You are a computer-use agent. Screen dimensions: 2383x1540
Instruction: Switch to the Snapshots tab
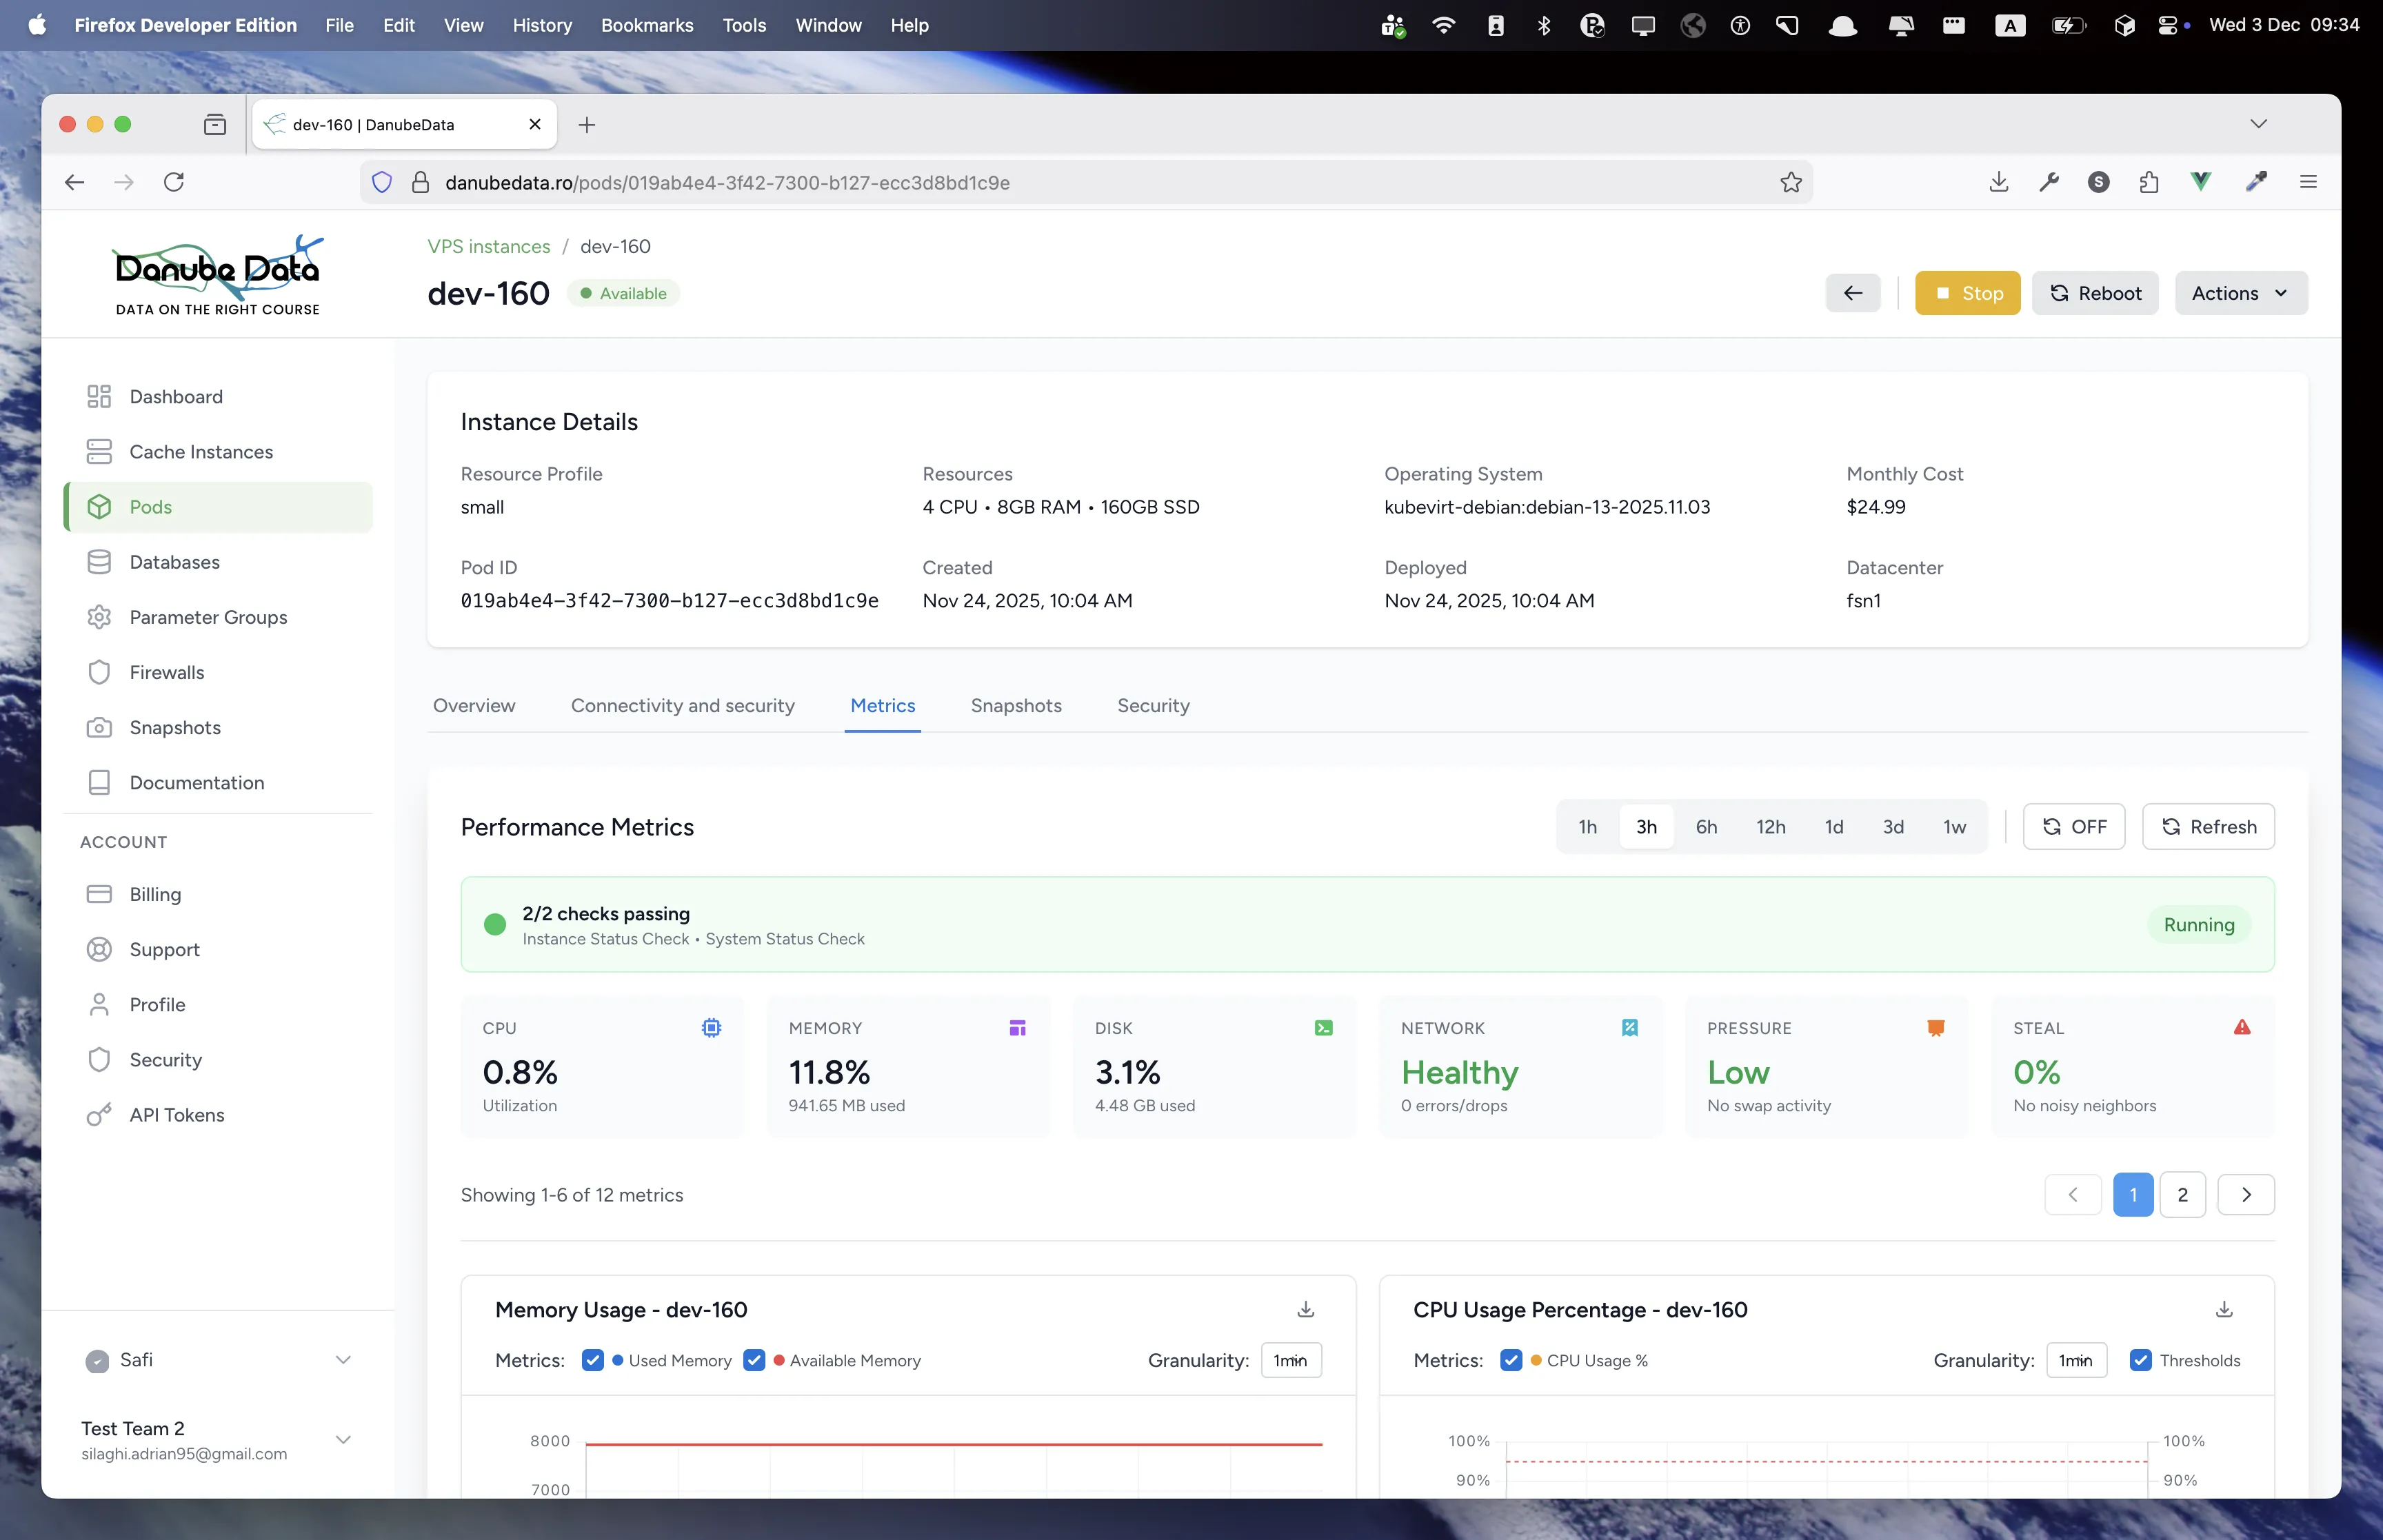(1016, 706)
